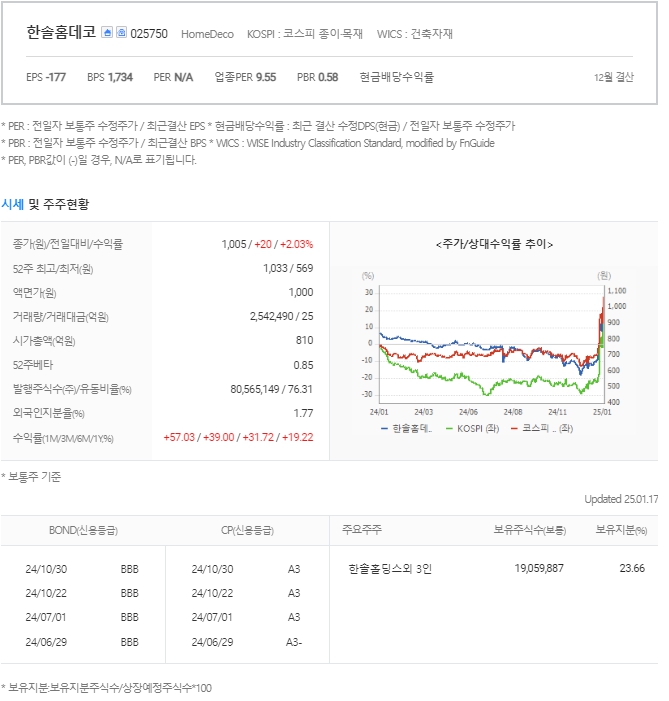This screenshot has height=701, width=669.
Task: Select the BBB rating for BOND 24/10/22
Action: point(130,593)
